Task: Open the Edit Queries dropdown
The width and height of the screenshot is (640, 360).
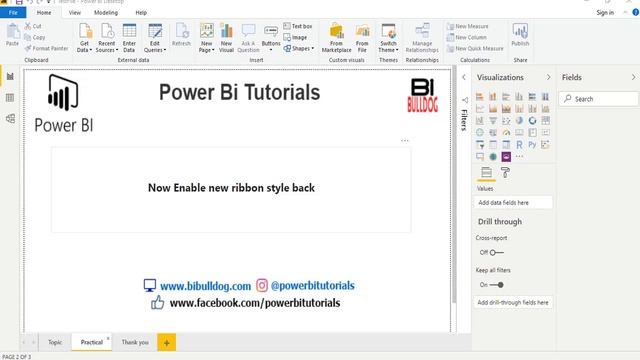Action: (155, 38)
